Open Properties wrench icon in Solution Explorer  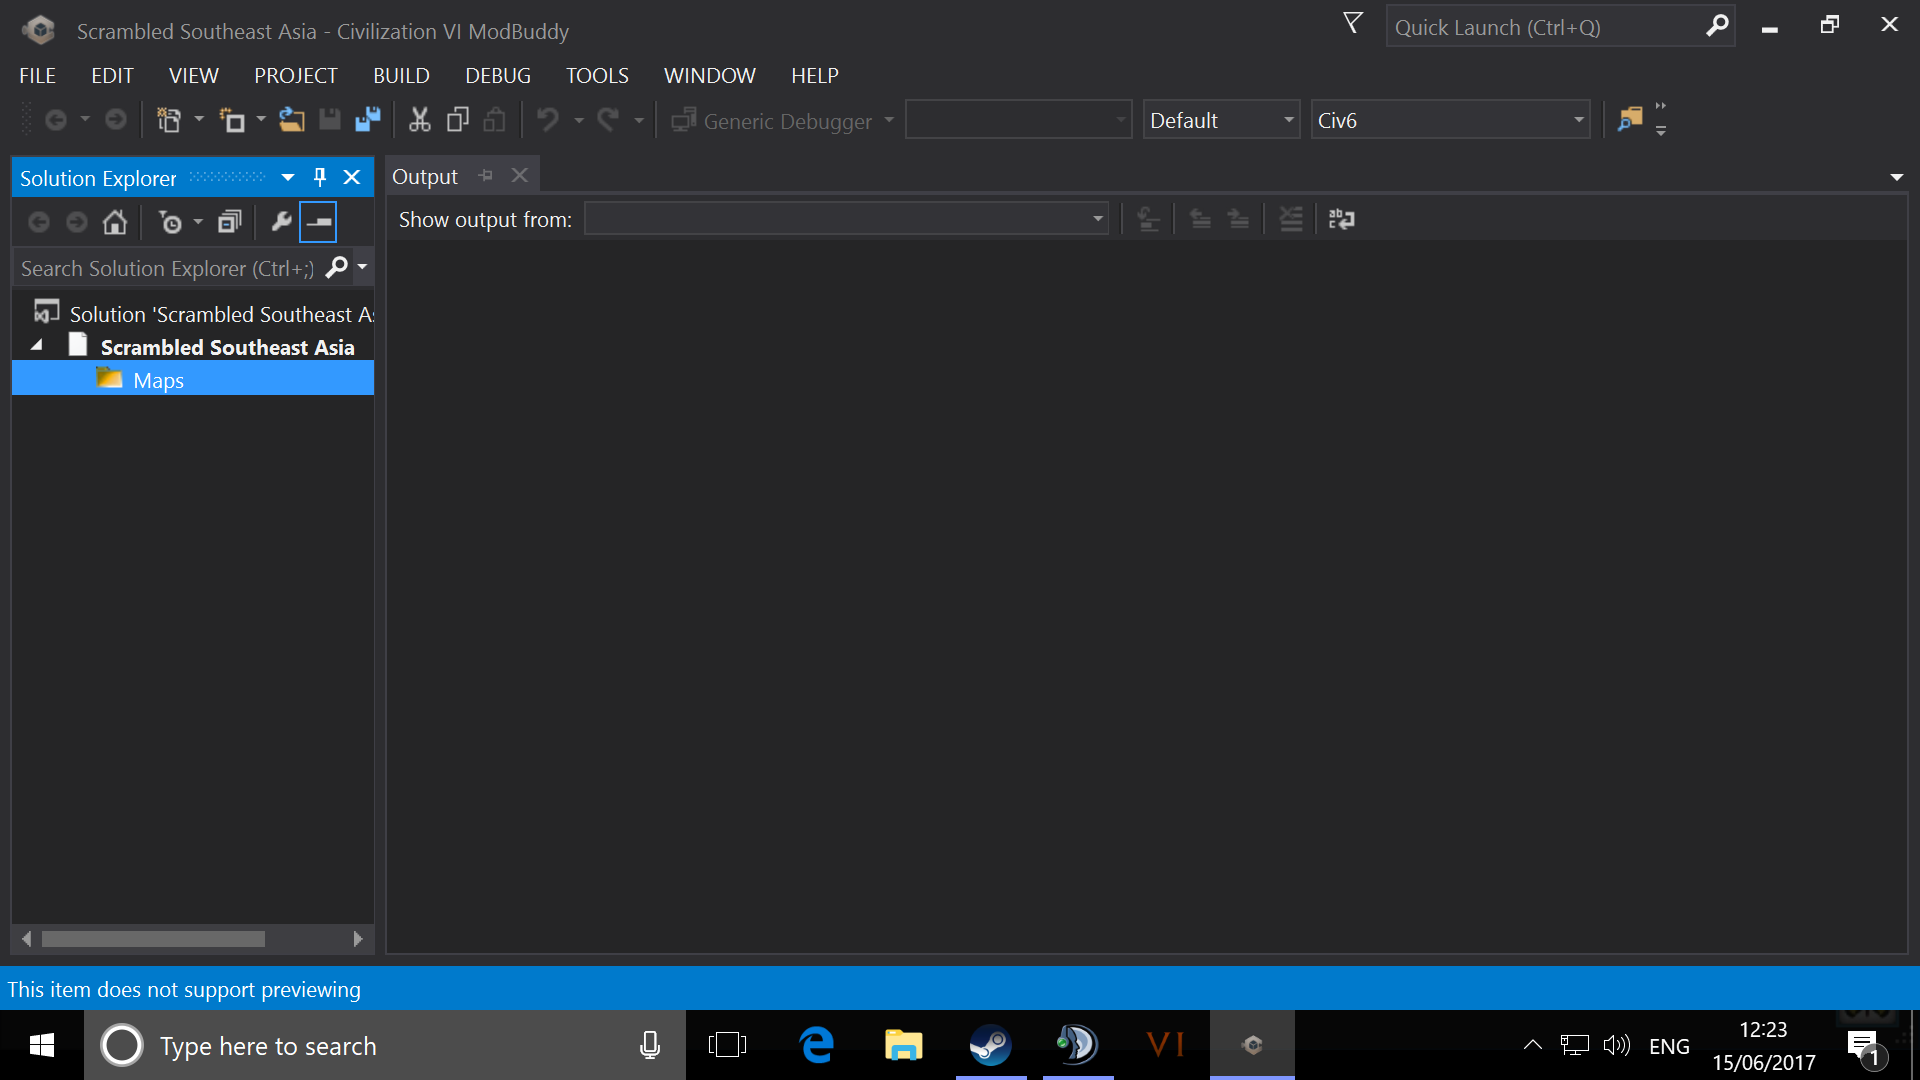click(281, 222)
